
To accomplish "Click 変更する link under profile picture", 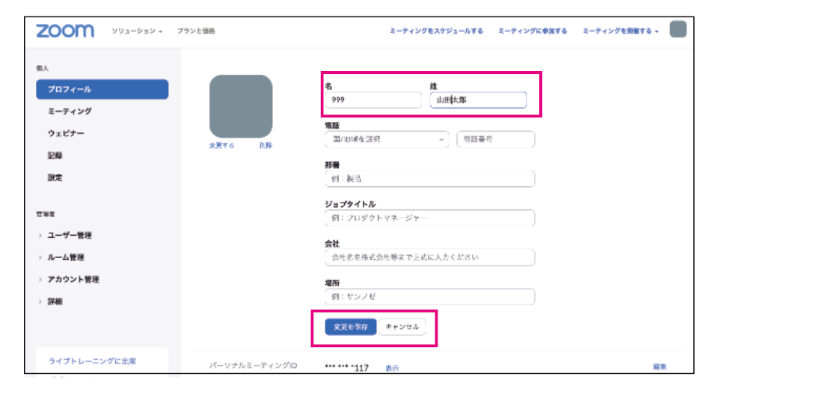I will [x=222, y=145].
